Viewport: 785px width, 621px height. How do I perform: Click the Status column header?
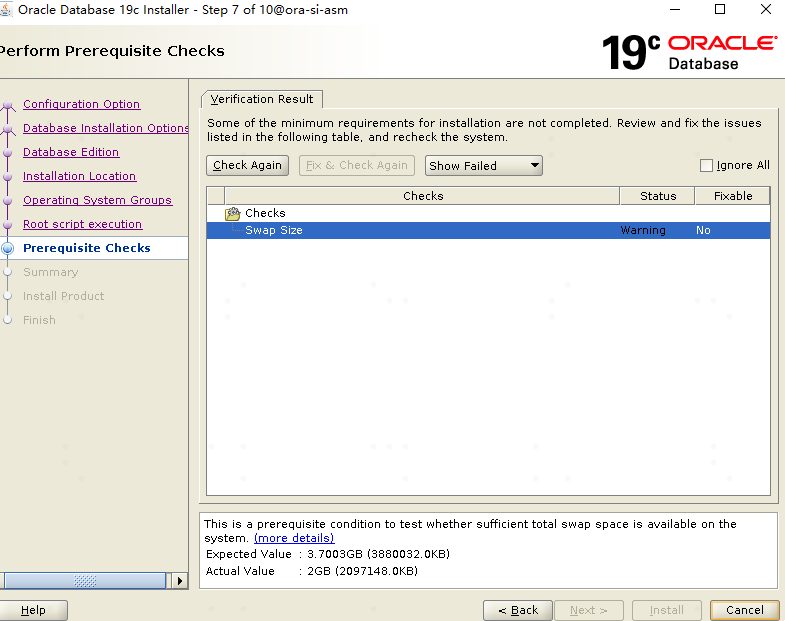pos(658,196)
